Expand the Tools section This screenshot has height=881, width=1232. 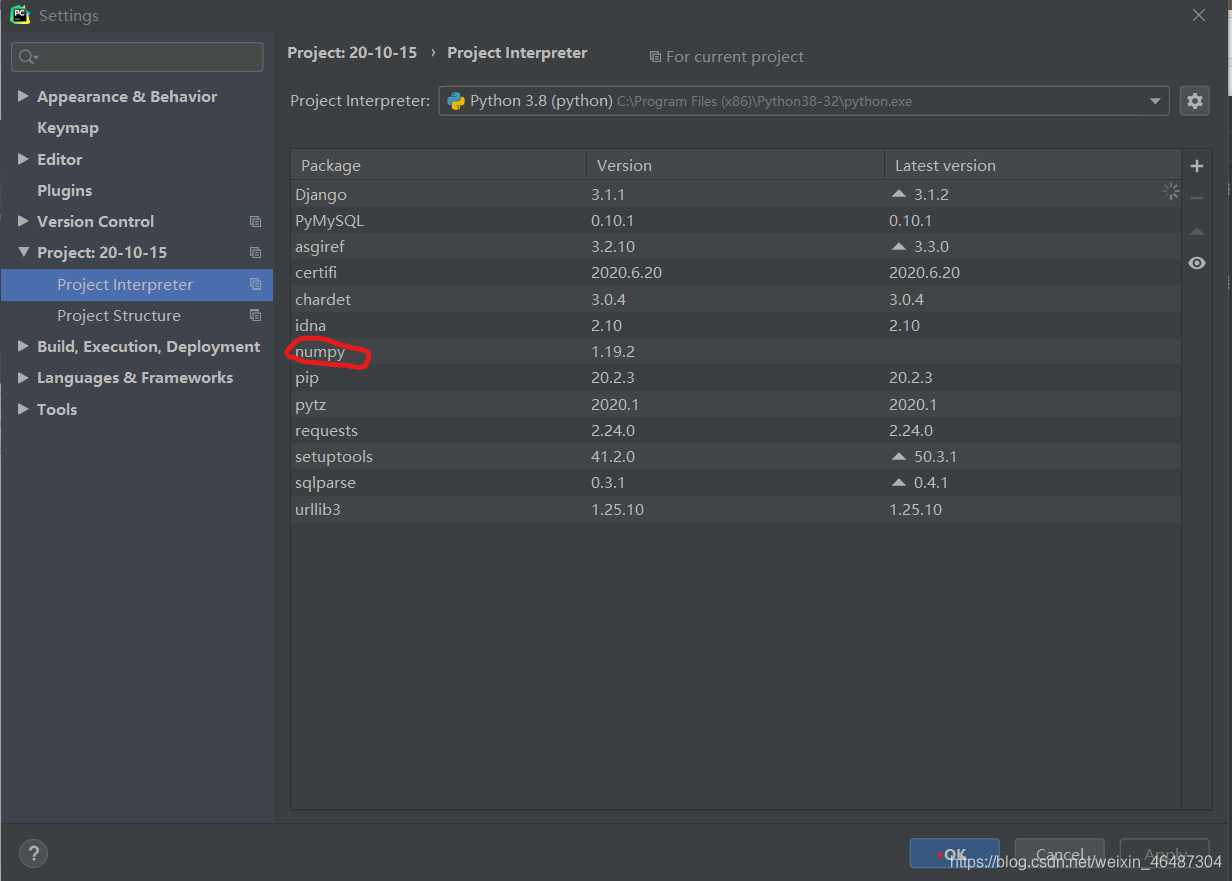[x=23, y=410]
